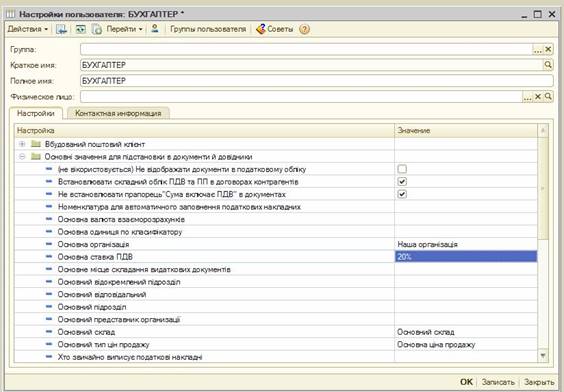Click the Полное имя input field
The image size is (564, 392).
(317, 81)
